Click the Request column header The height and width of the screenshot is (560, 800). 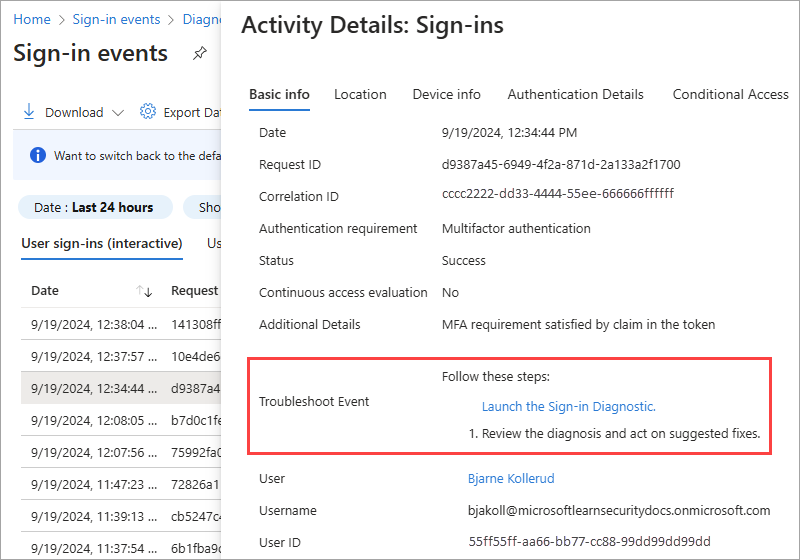[x=194, y=291]
